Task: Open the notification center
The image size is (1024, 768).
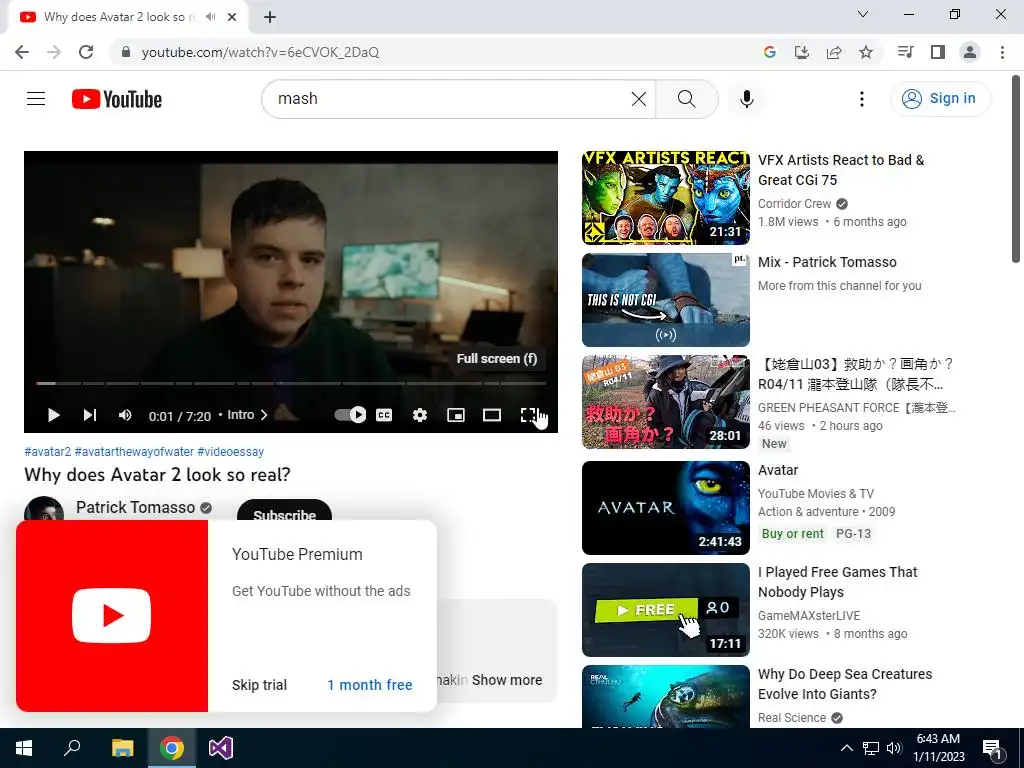Action: [992, 749]
